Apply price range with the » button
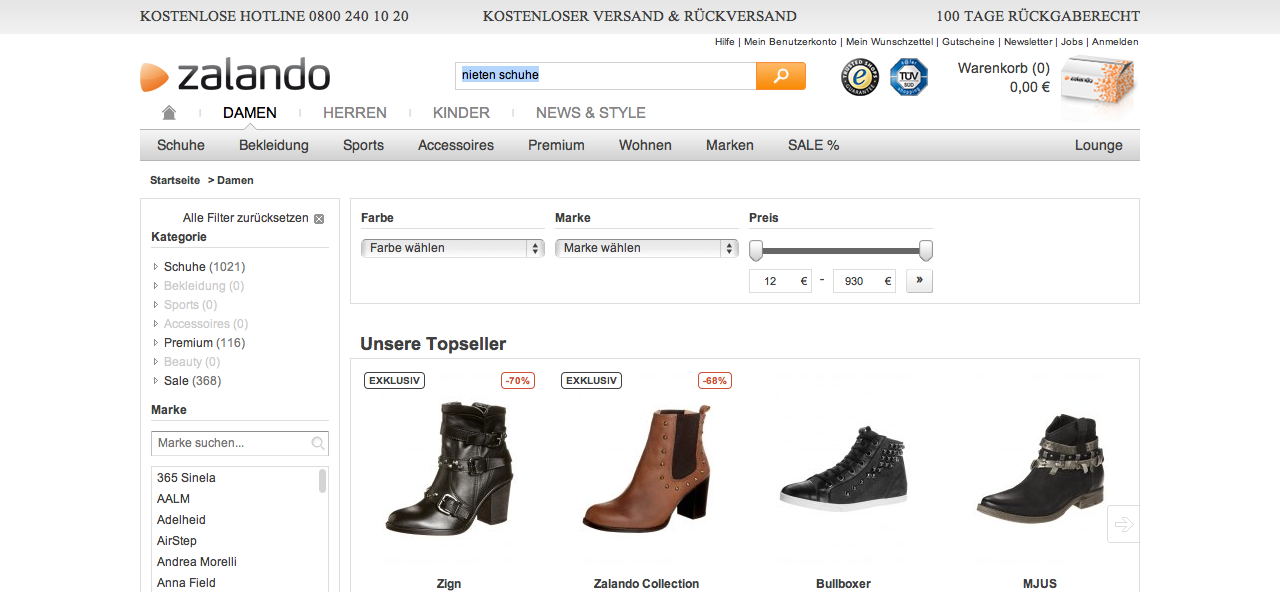1280x592 pixels. click(x=919, y=281)
